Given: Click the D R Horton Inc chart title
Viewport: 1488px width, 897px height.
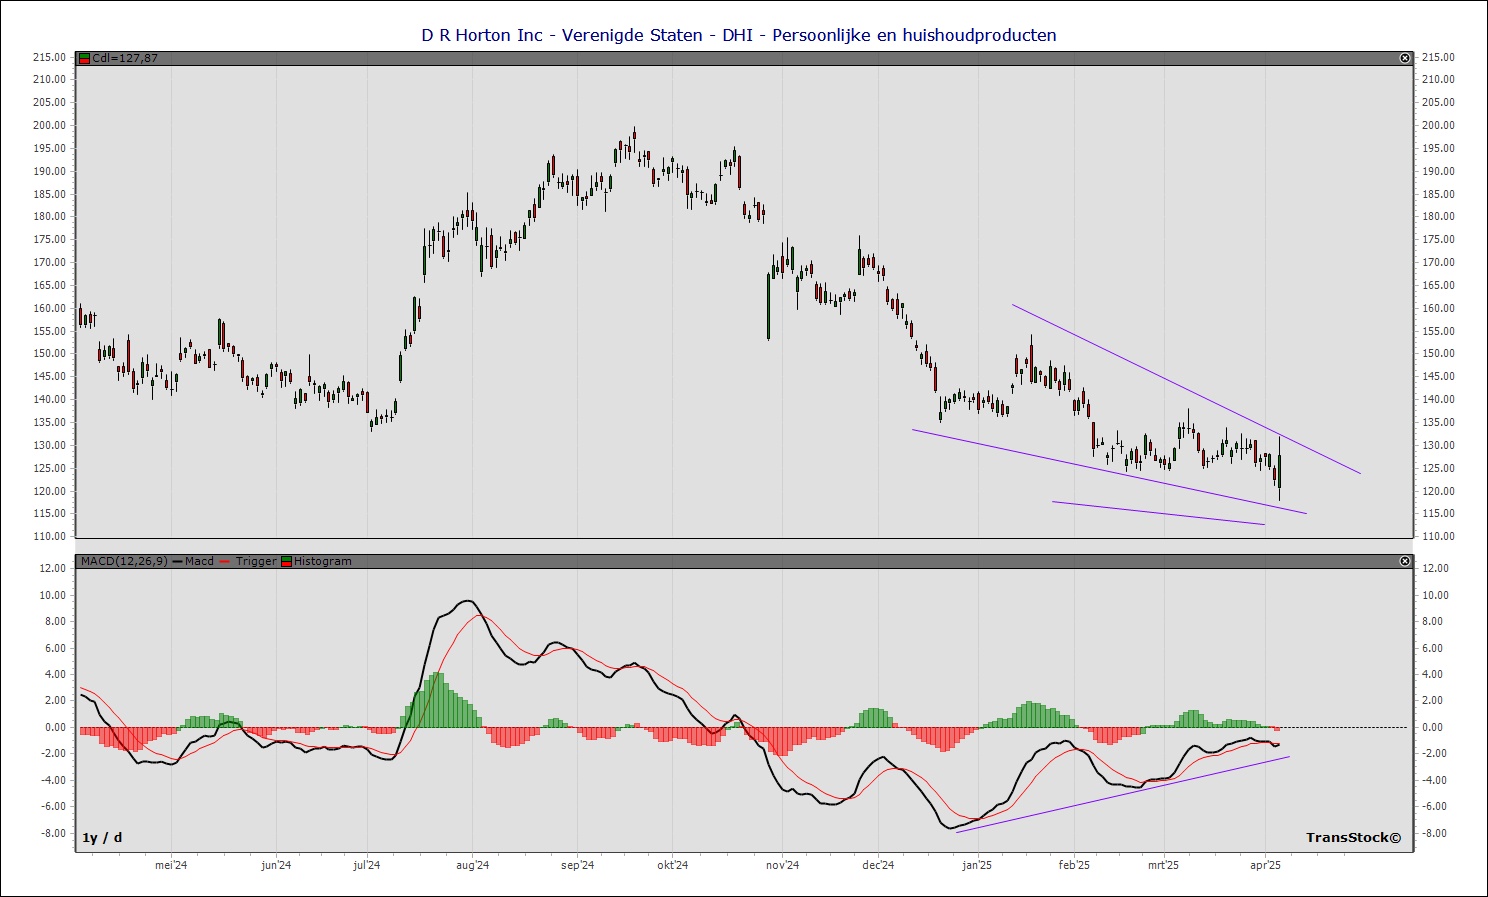Looking at the screenshot, I should (x=738, y=35).
